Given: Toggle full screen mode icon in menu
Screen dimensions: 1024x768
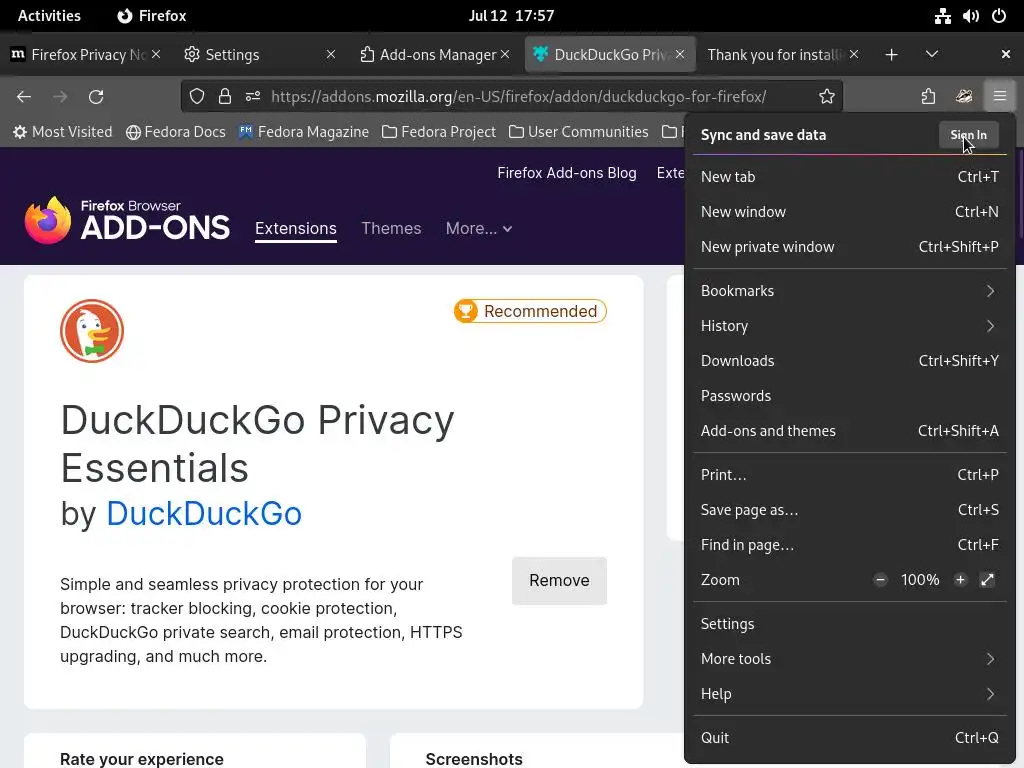Looking at the screenshot, I should pyautogui.click(x=987, y=580).
